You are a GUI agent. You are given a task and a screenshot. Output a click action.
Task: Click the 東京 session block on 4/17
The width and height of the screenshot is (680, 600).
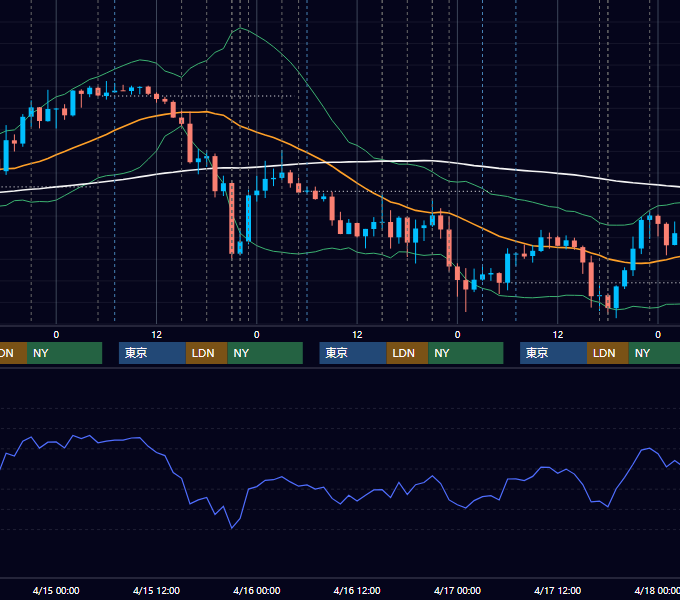point(553,353)
